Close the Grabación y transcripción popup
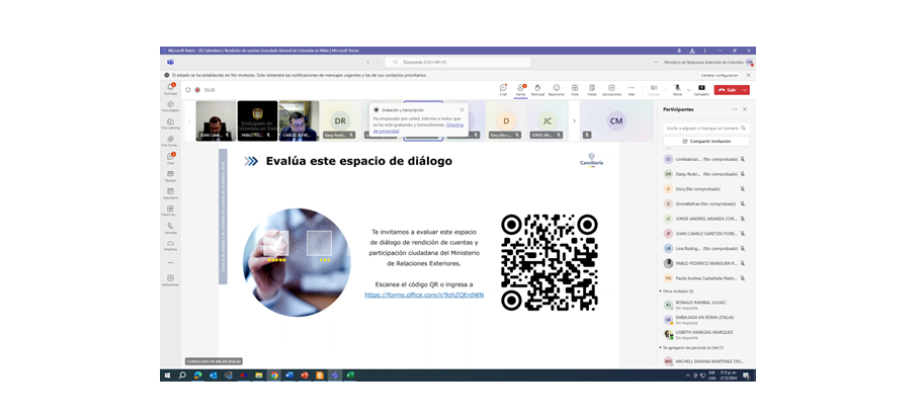This screenshot has width=920, height=420. 462,110
